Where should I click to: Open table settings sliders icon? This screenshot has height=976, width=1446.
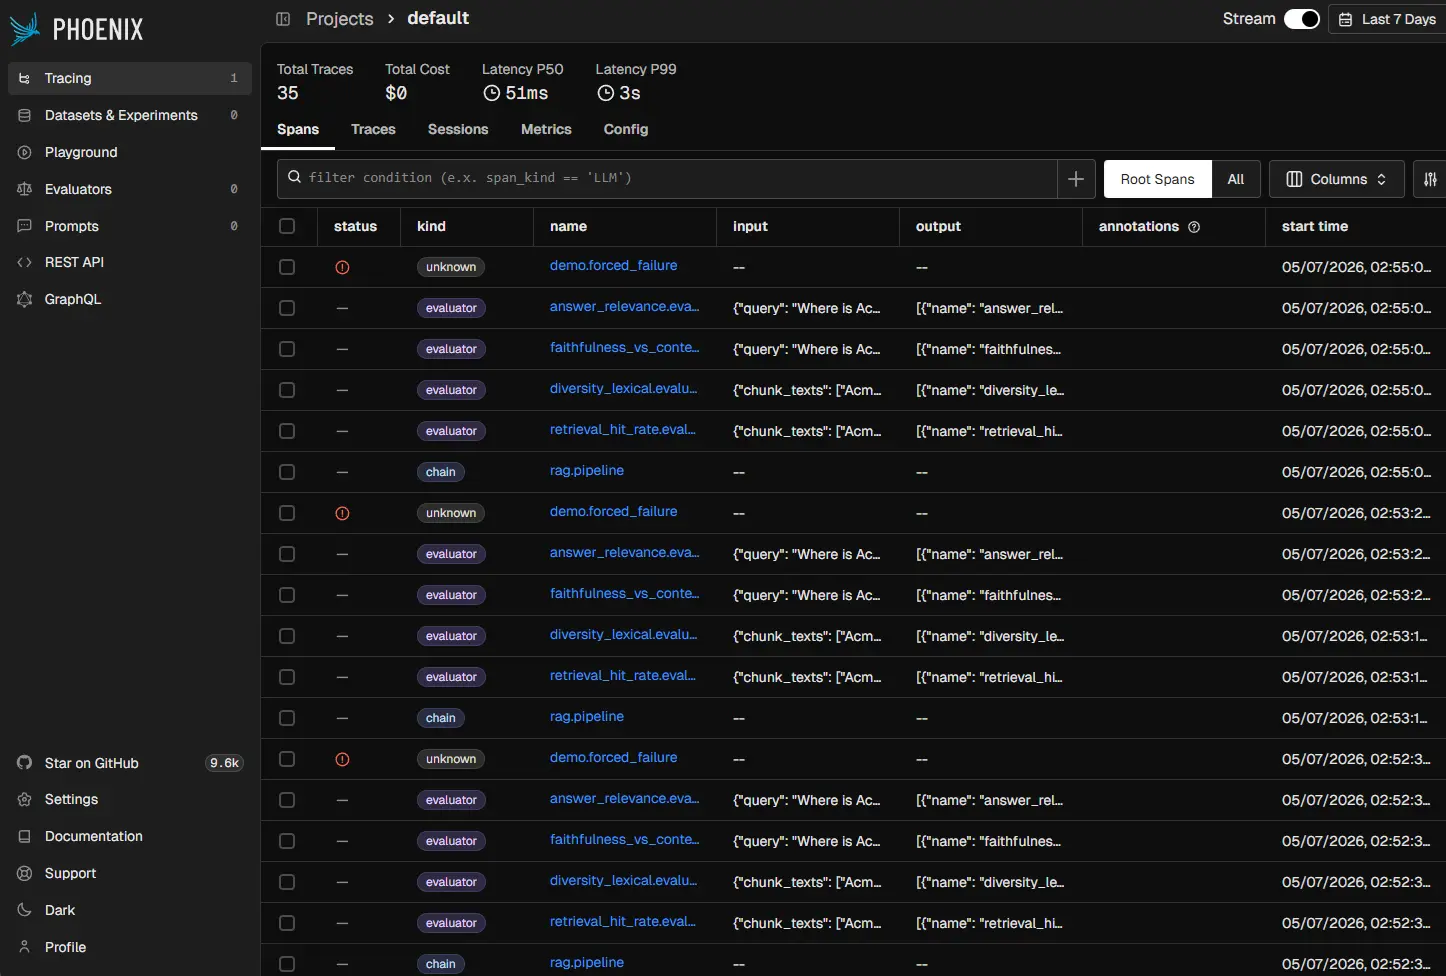[x=1431, y=179]
